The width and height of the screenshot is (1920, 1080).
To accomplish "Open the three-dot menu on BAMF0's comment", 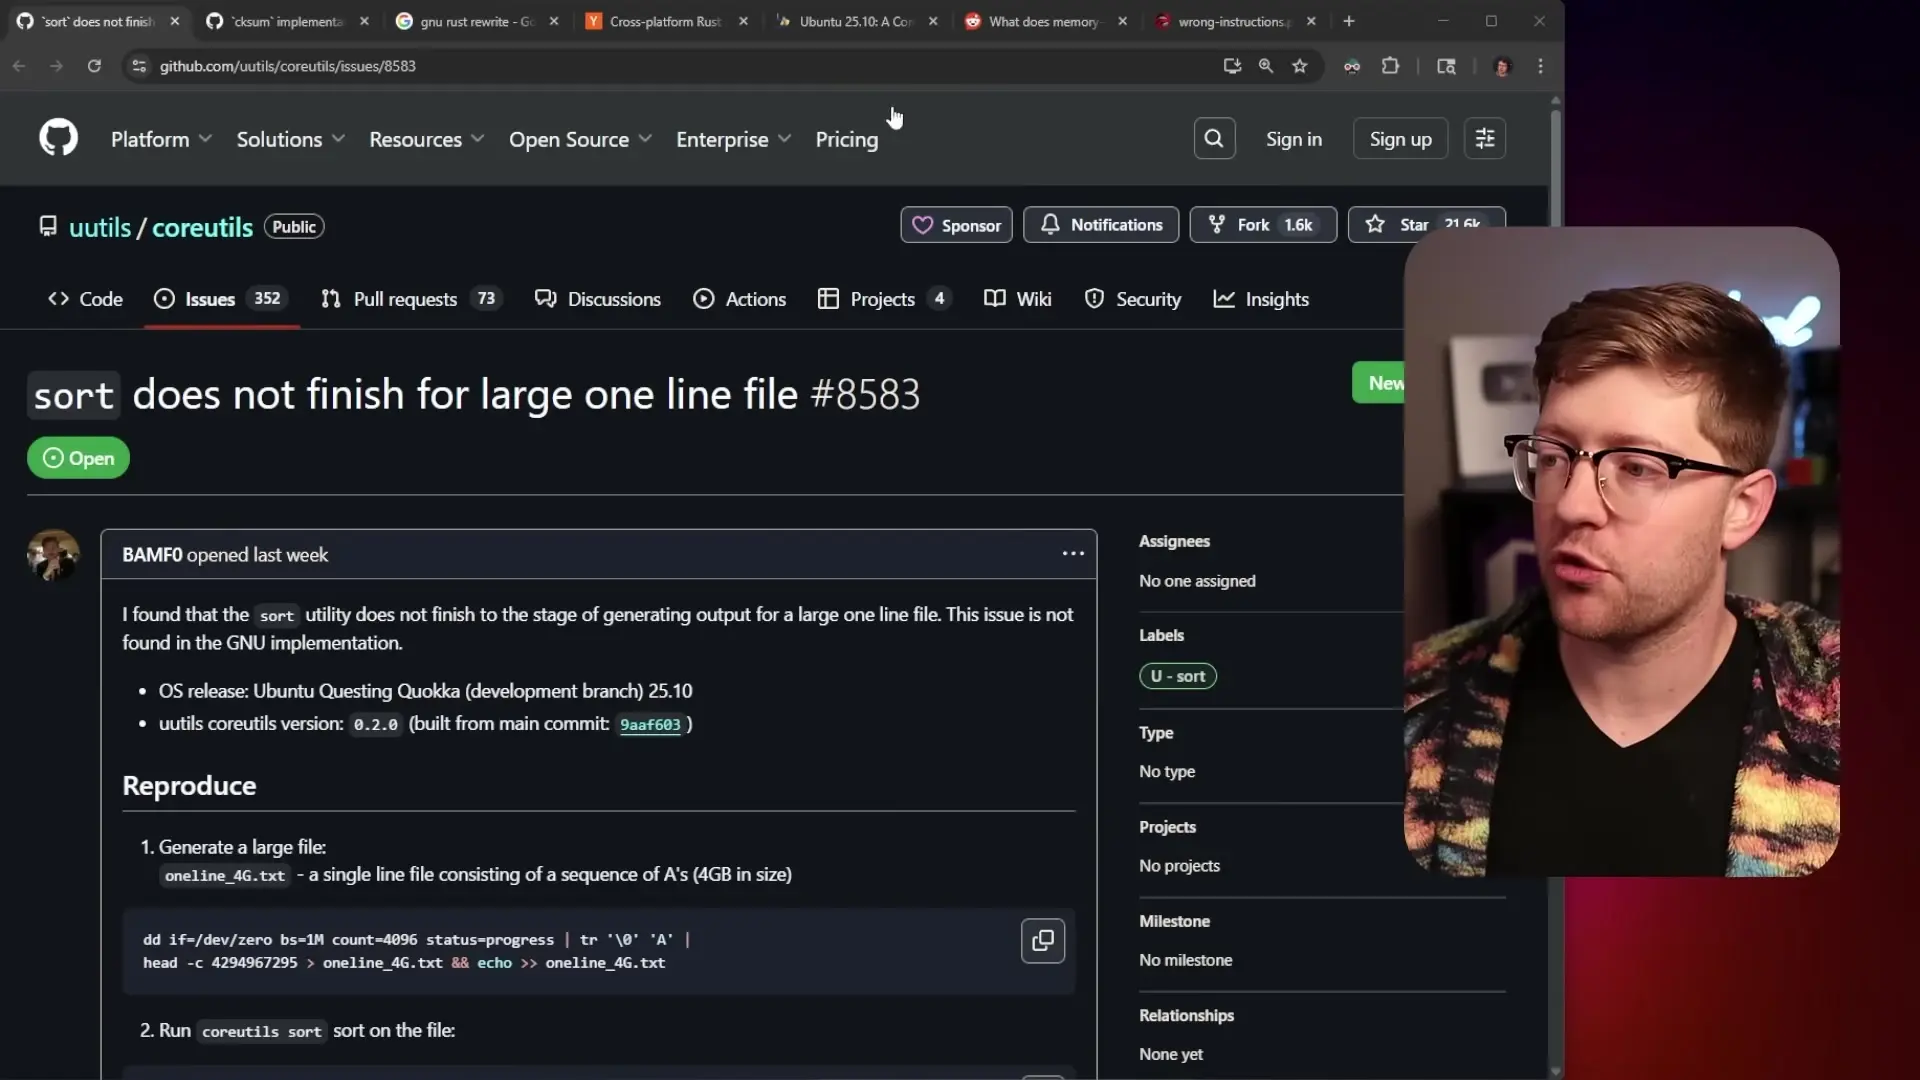I will tap(1073, 554).
